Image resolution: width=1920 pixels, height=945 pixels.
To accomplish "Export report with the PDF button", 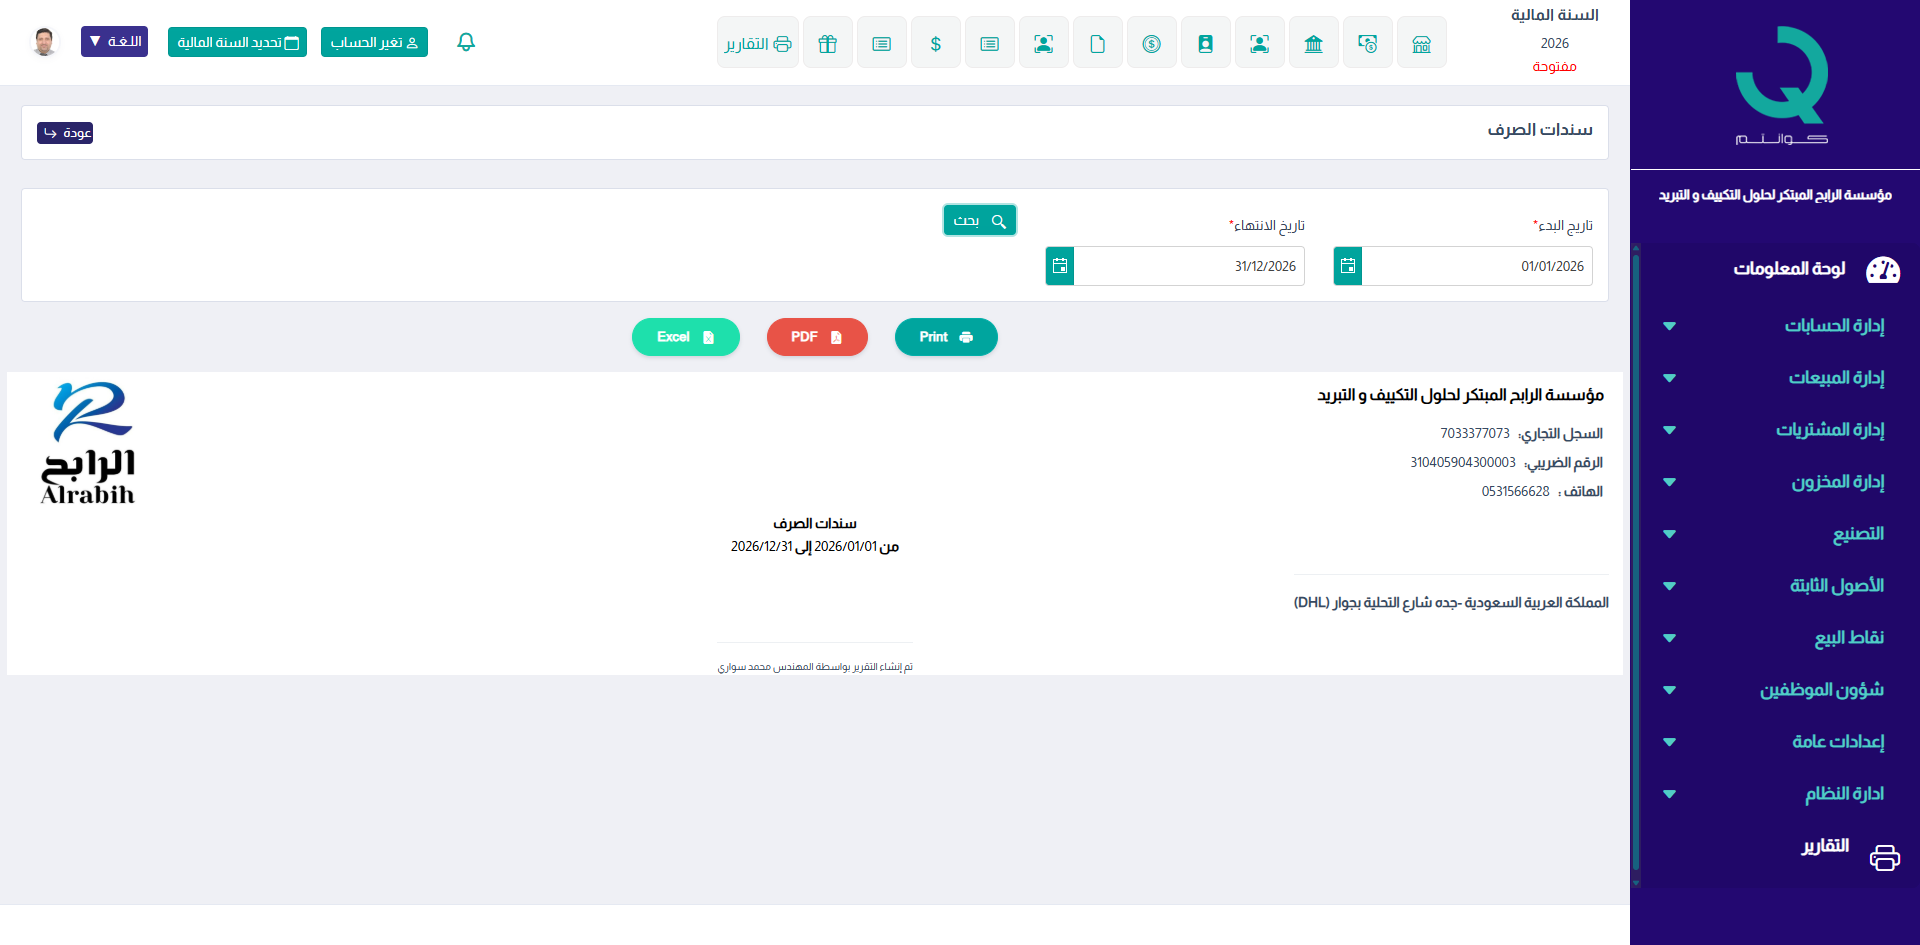I will 816,337.
